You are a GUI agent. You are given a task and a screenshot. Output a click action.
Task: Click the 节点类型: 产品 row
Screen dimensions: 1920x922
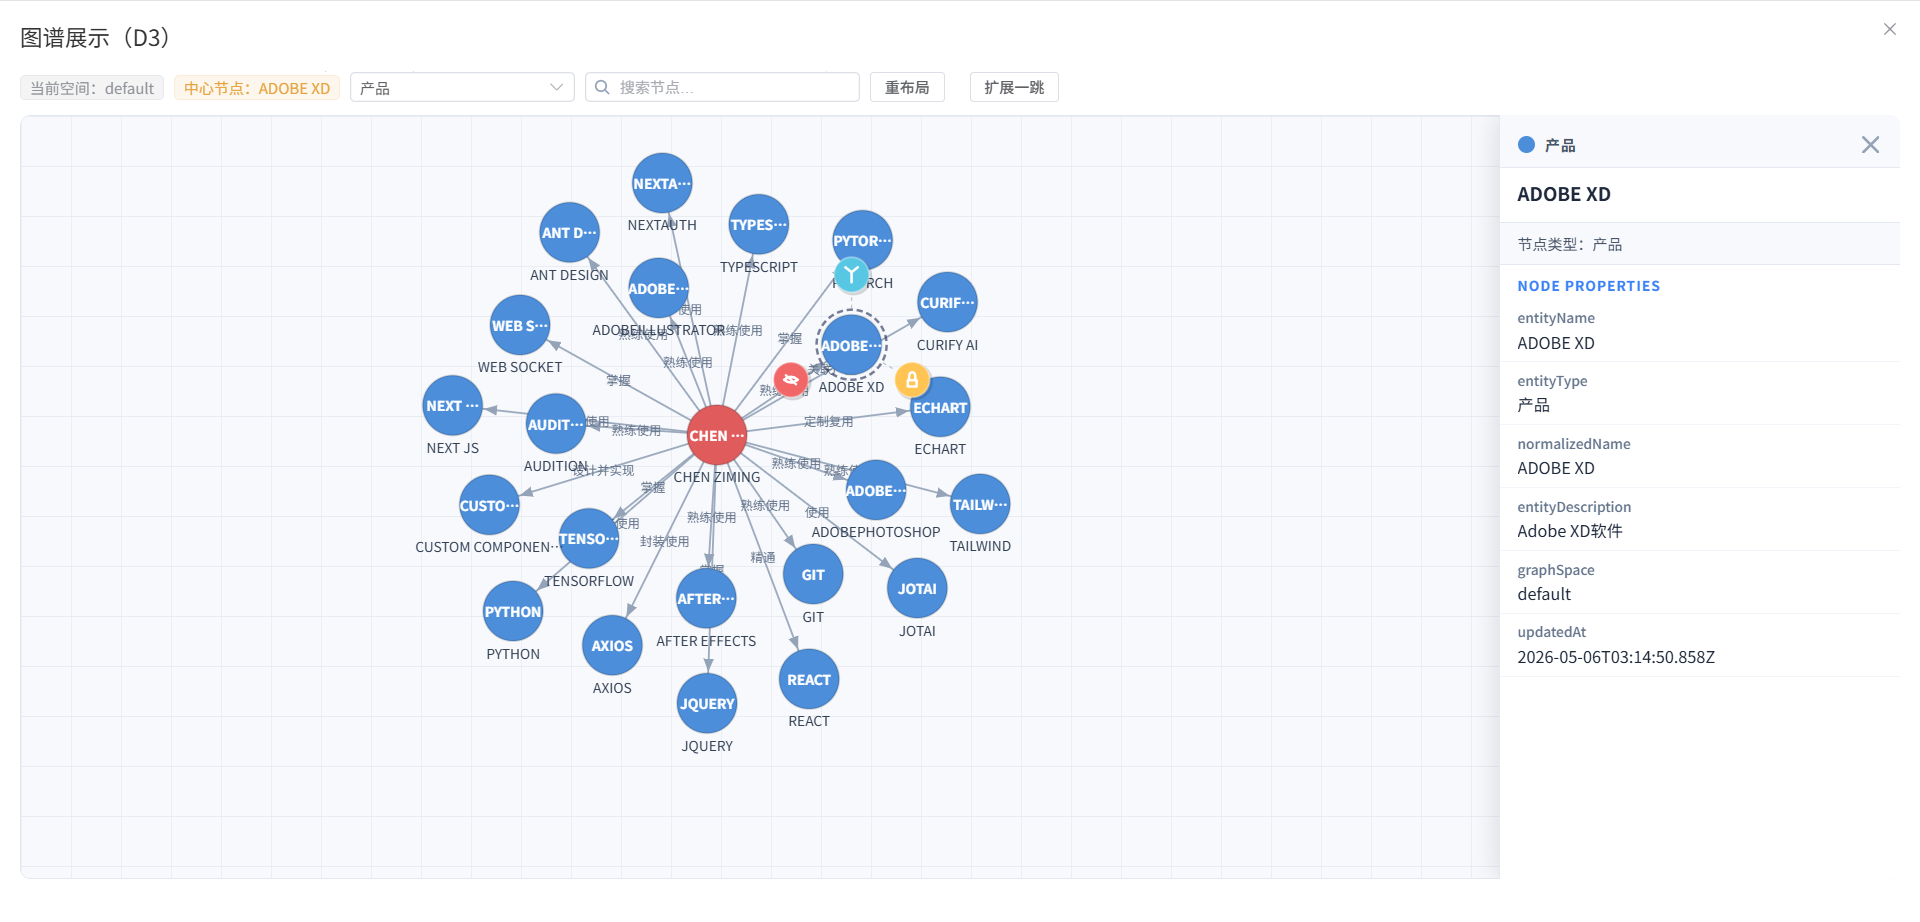[x=1700, y=244]
